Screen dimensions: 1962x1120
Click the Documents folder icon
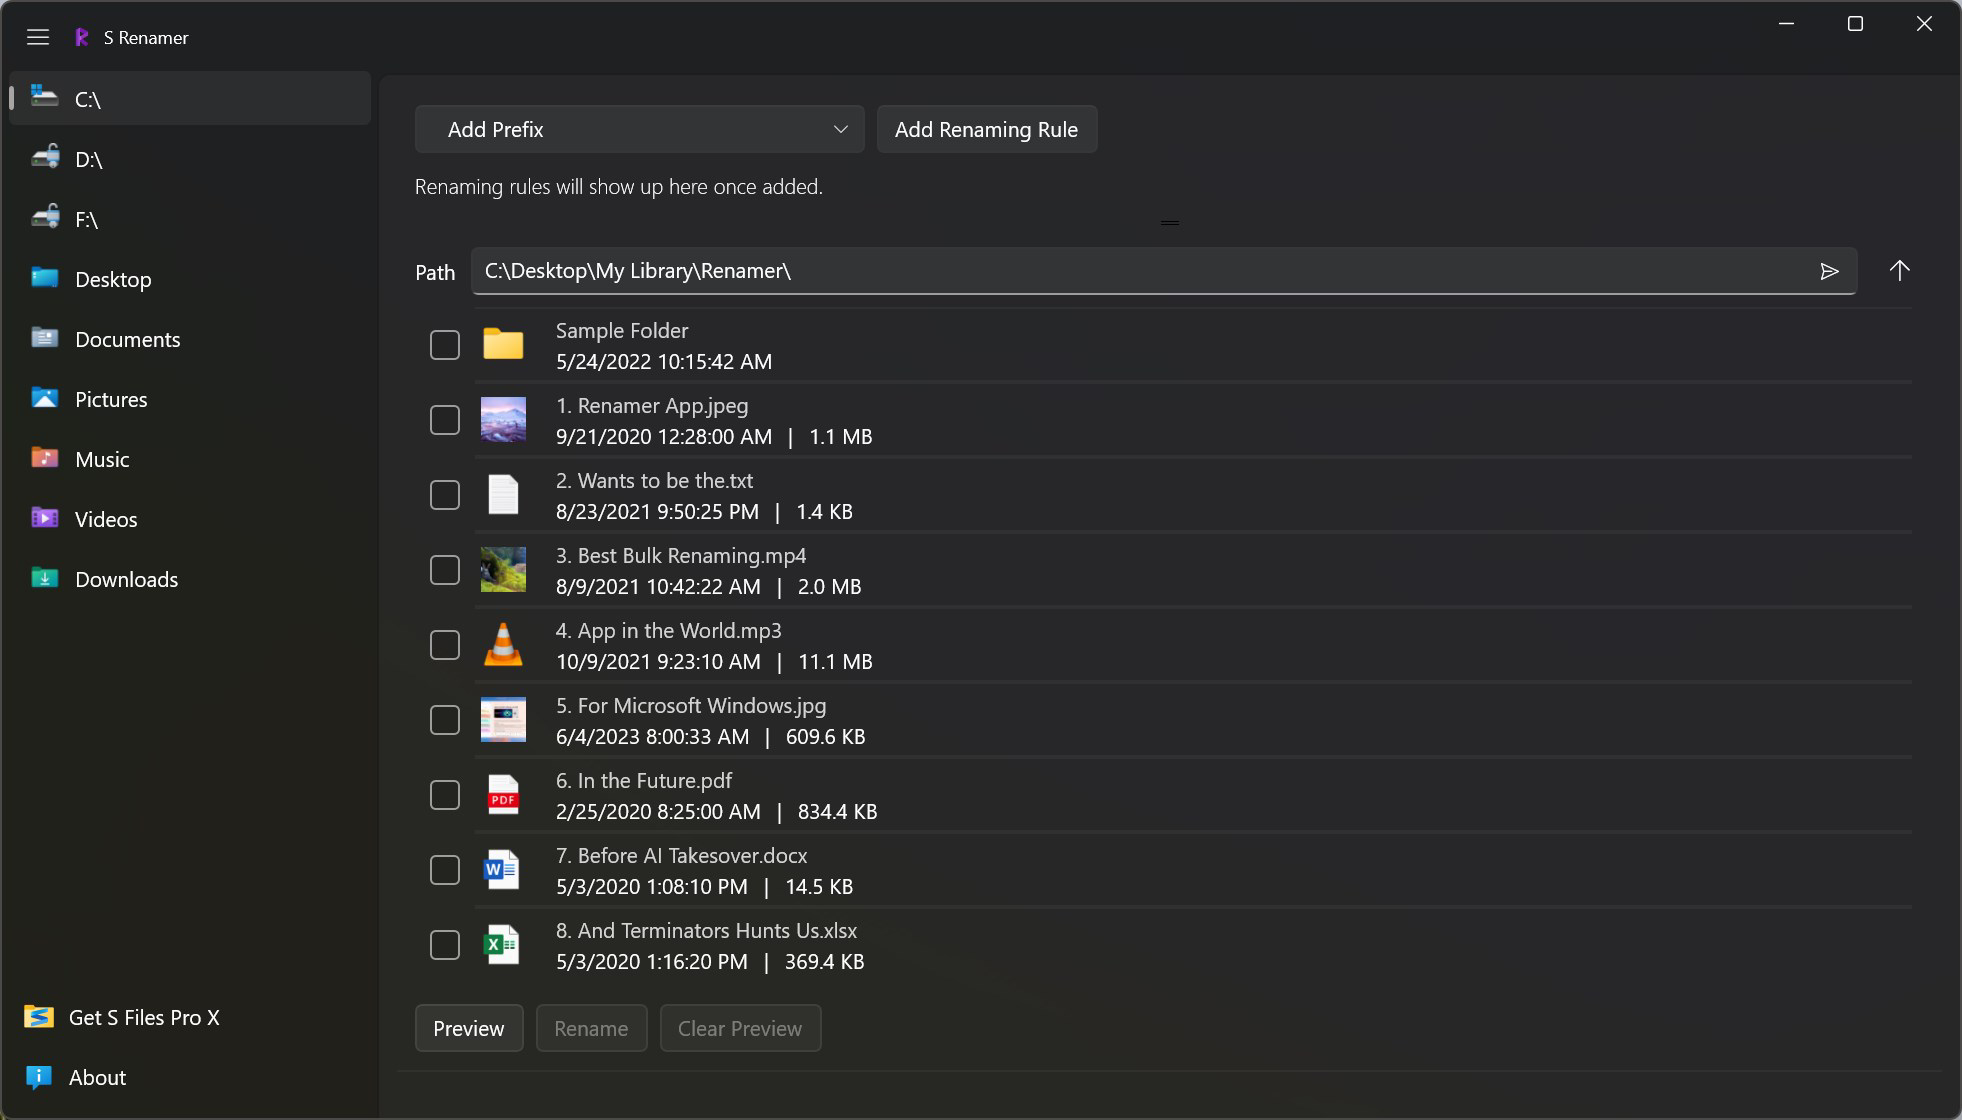(x=43, y=338)
